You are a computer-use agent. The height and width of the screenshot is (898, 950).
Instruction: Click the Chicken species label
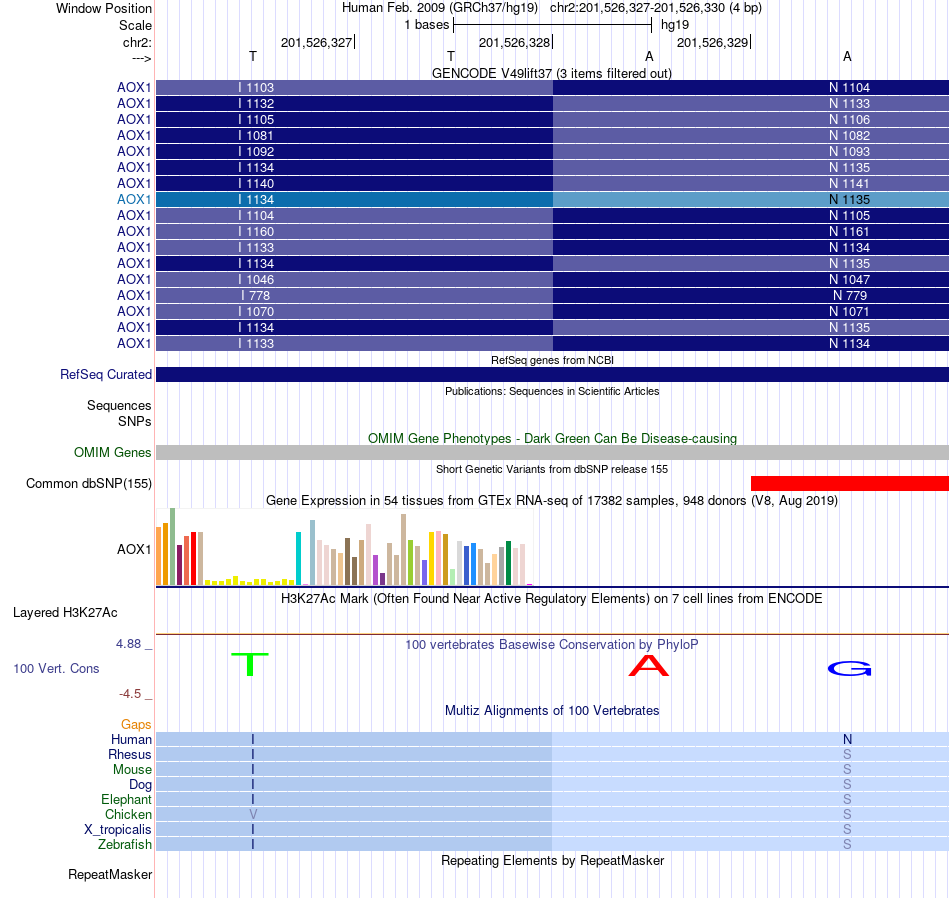click(x=128, y=814)
